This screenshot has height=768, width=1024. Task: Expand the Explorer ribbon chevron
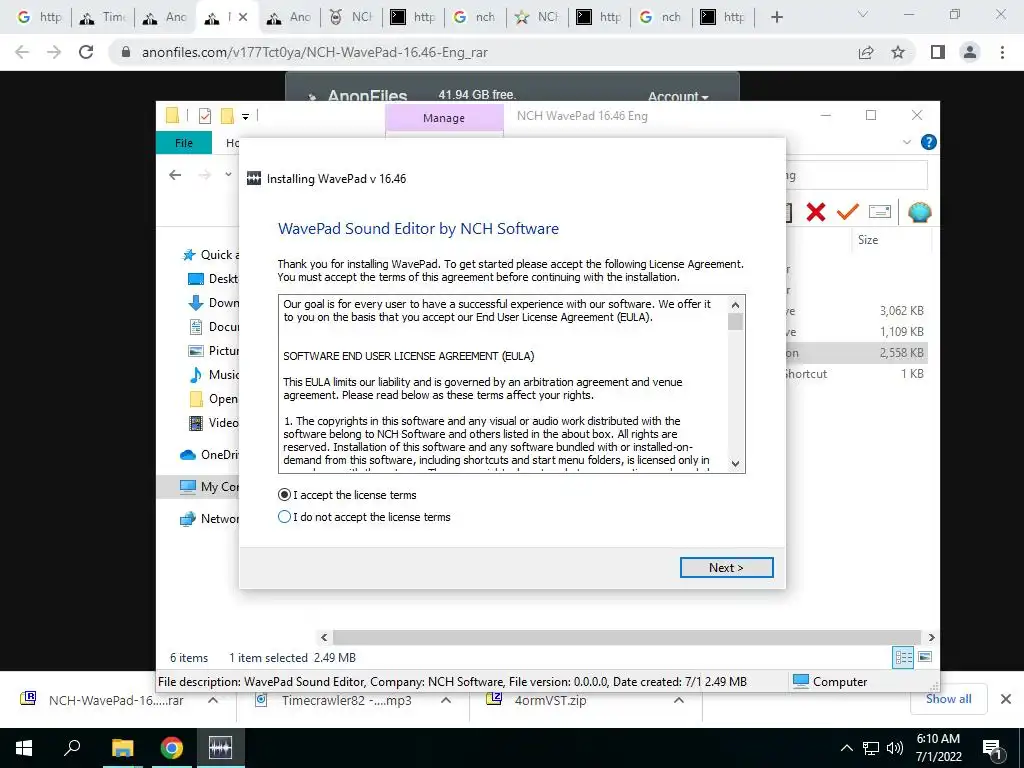(906, 142)
